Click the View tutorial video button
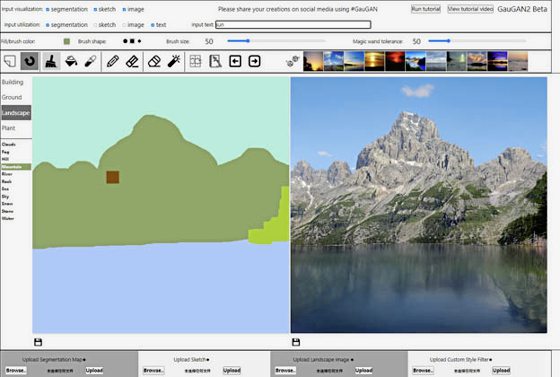560x377 pixels. pyautogui.click(x=470, y=9)
